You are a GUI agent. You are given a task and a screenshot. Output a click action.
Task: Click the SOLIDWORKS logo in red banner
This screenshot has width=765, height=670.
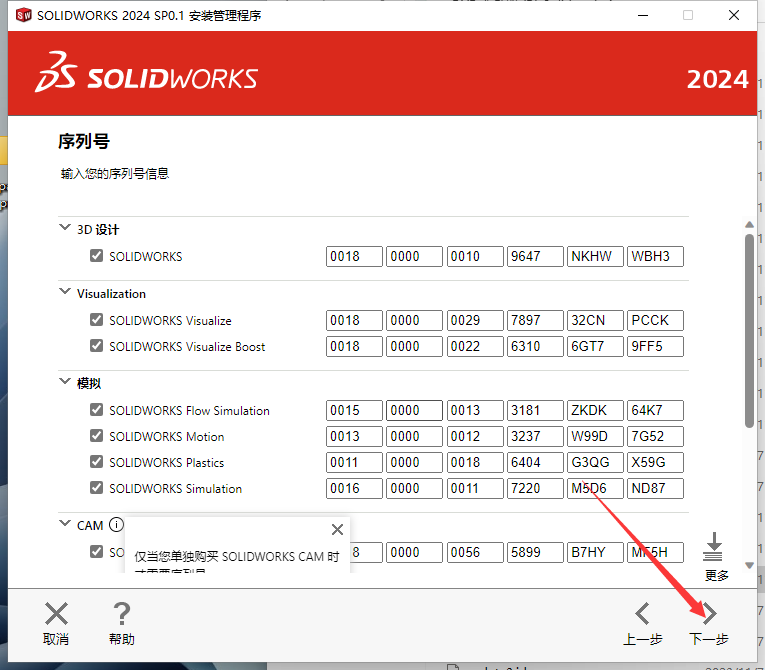click(147, 78)
